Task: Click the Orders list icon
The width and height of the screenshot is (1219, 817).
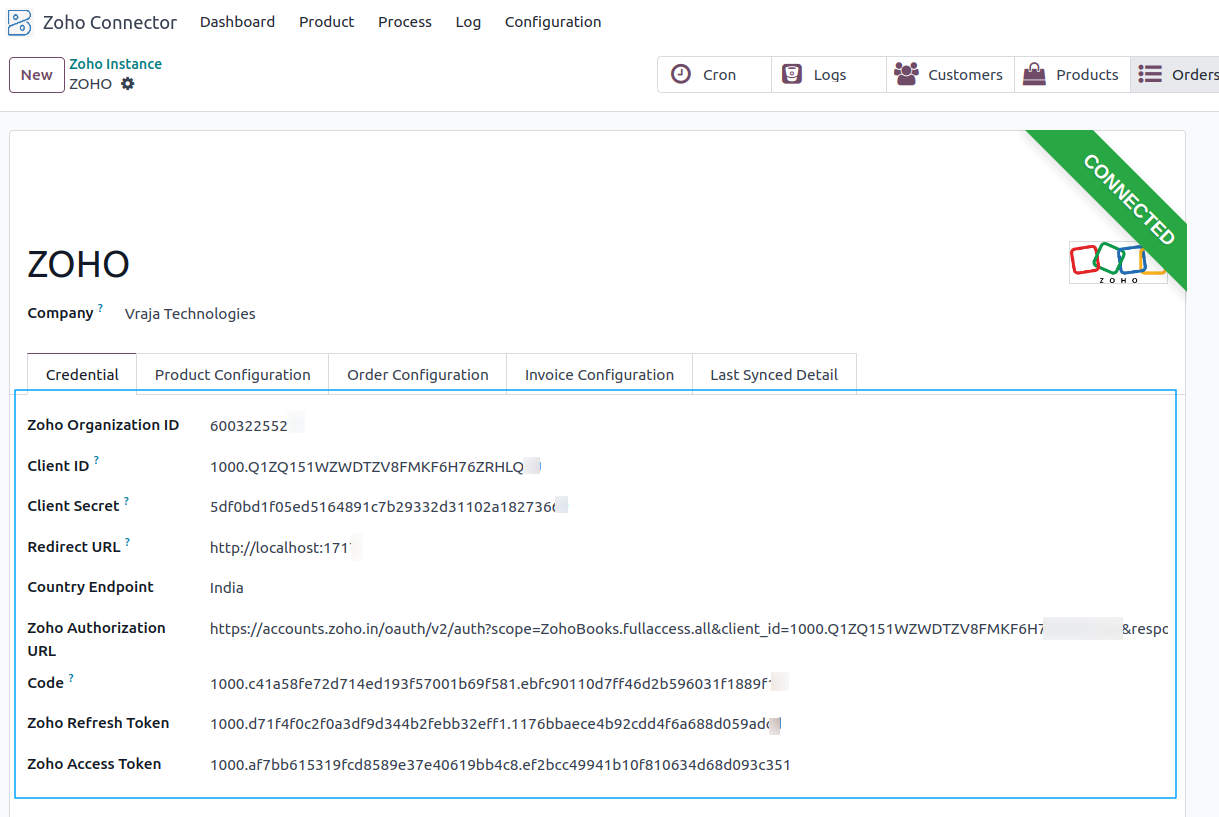Action: point(1150,74)
